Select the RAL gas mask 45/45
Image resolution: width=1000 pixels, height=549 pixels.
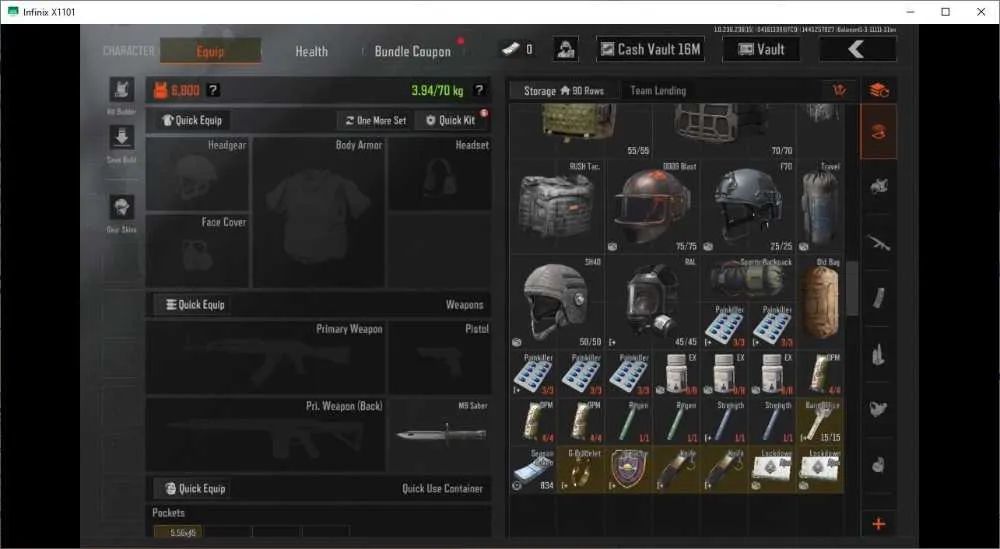(x=652, y=302)
